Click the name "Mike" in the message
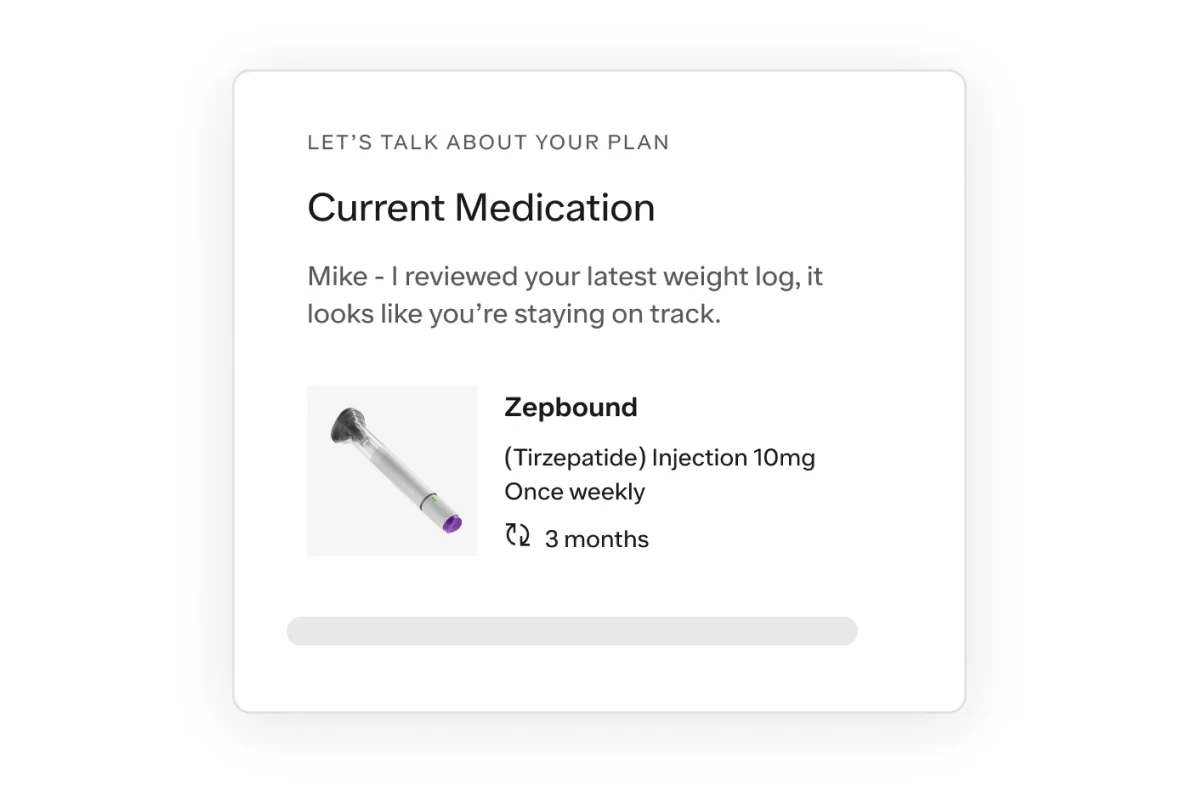 (337, 276)
